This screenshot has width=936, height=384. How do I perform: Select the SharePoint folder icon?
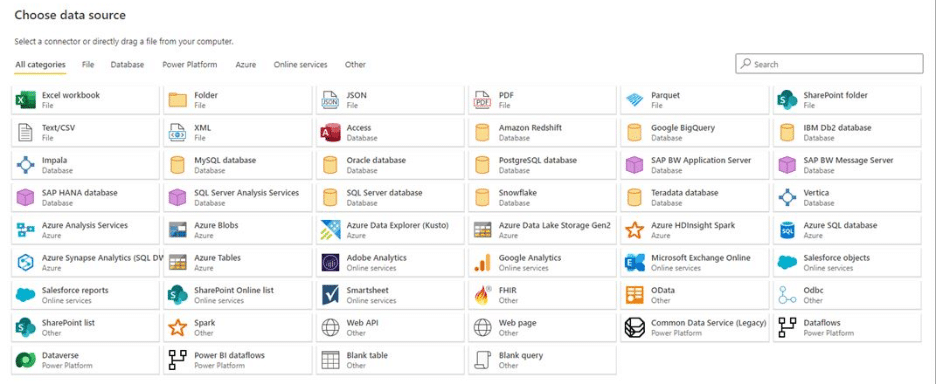tap(787, 100)
